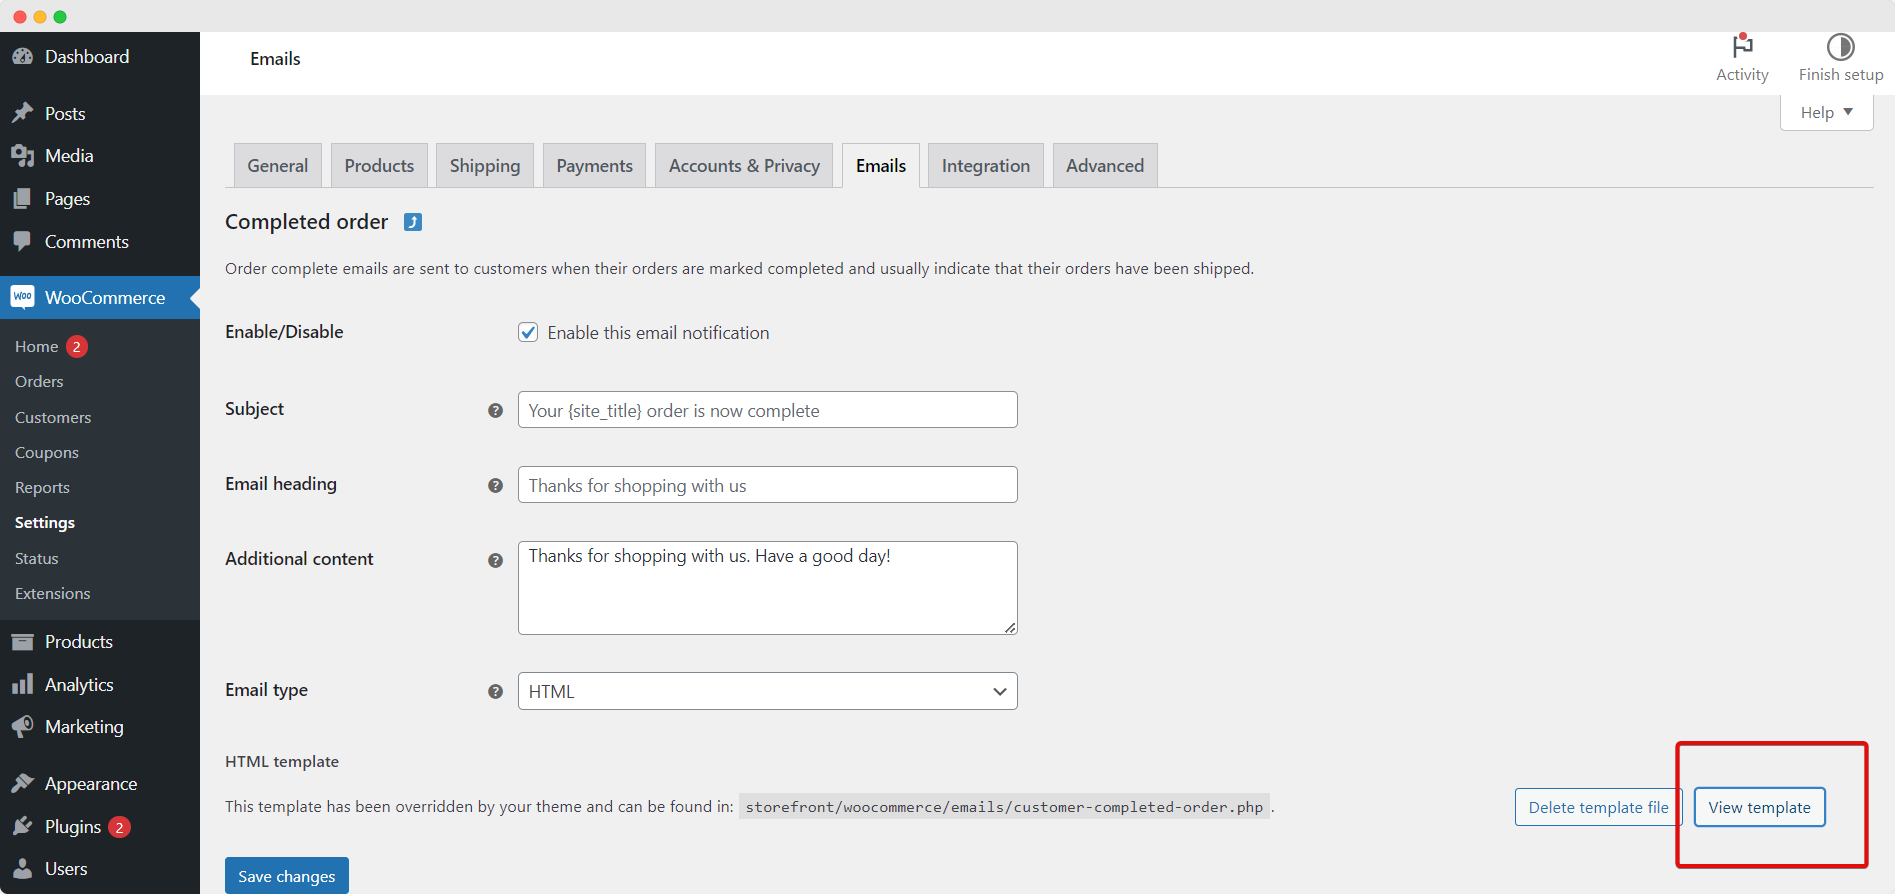Viewport: 1895px width, 894px height.
Task: Click the Pages icon
Action: coord(22,198)
